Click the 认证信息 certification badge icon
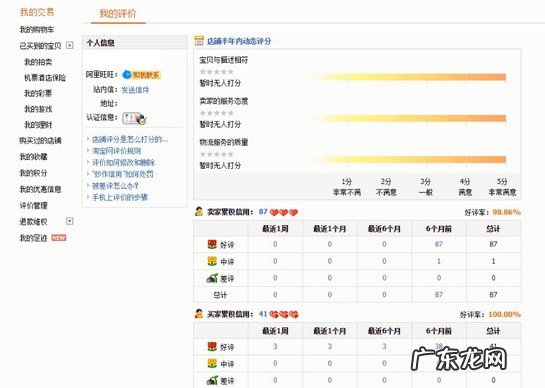The height and width of the screenshot is (388, 545). tap(135, 118)
